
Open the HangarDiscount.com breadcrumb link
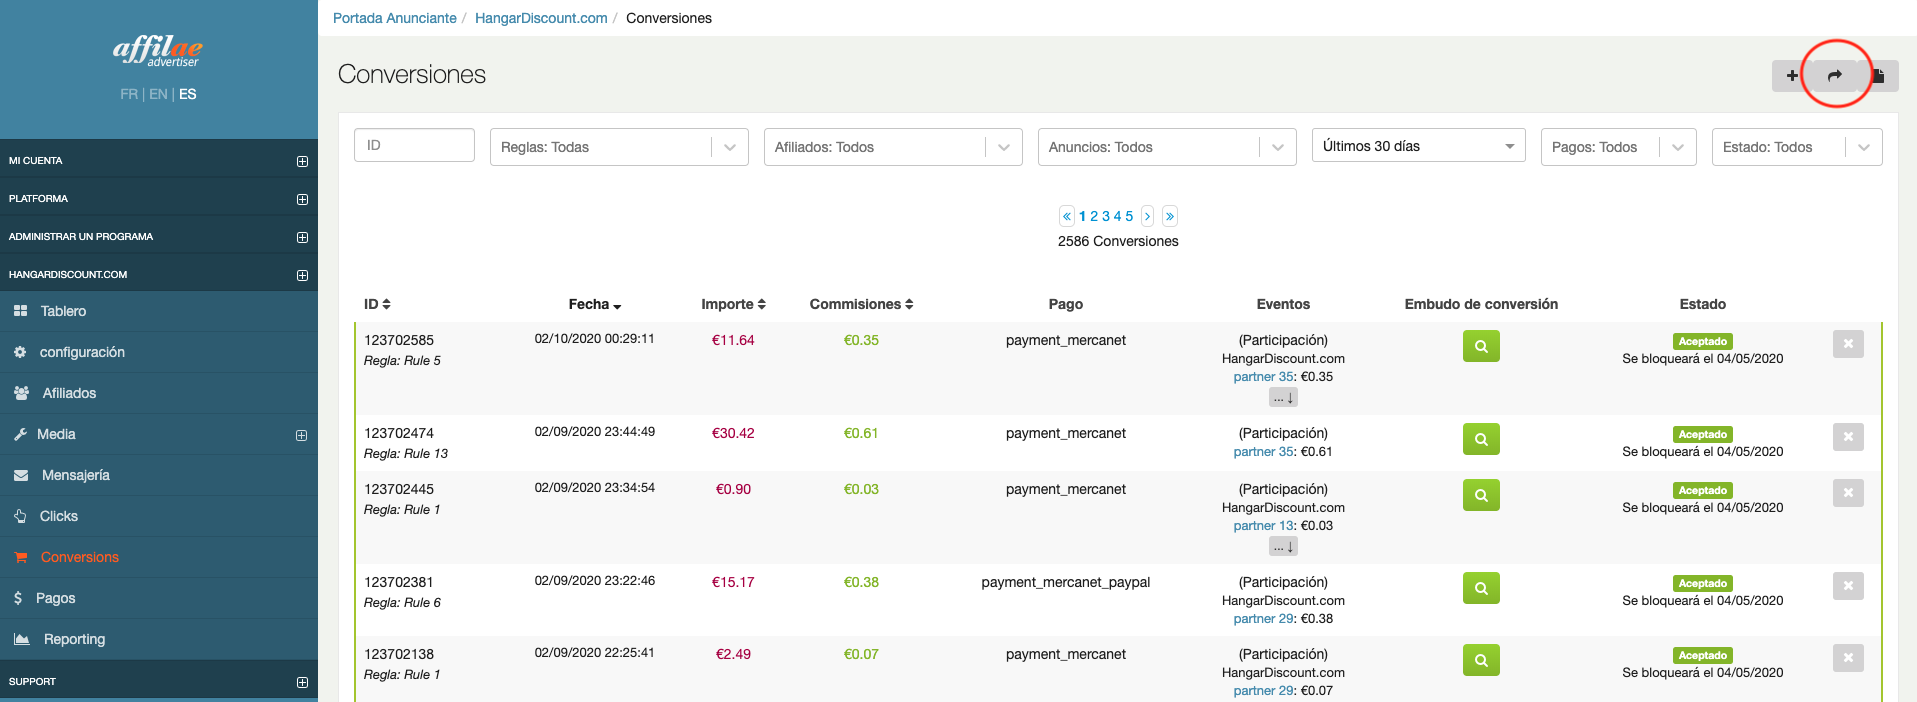pos(541,18)
